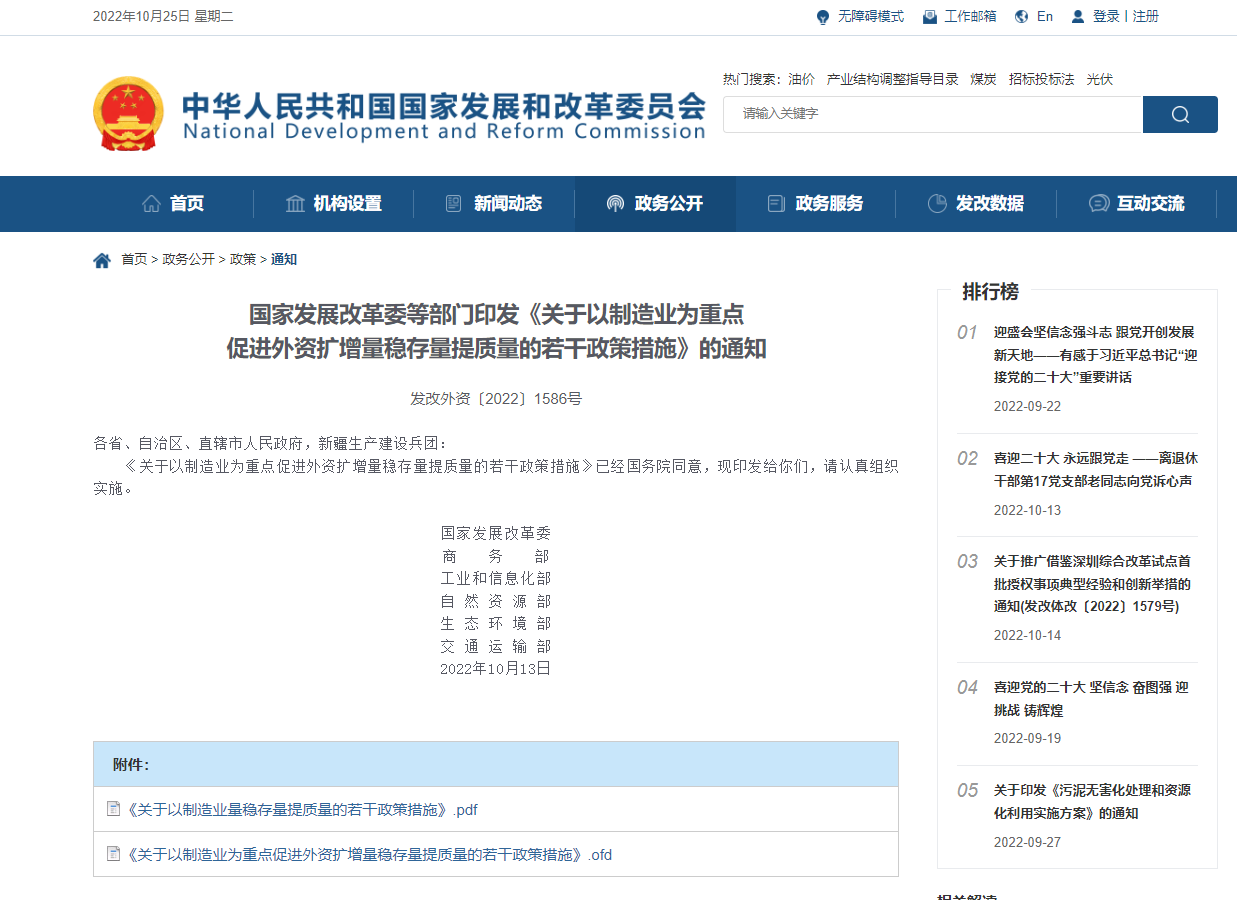
Task: Switch to the 首页 navigation tab
Action: [185, 203]
